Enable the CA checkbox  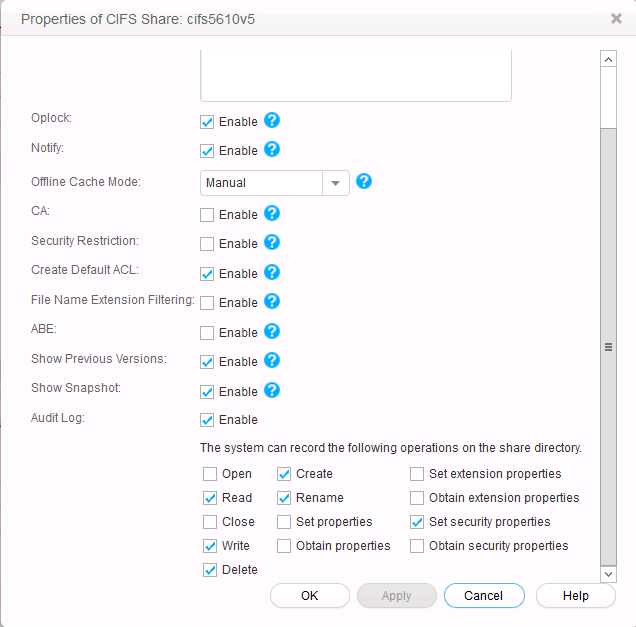point(207,215)
